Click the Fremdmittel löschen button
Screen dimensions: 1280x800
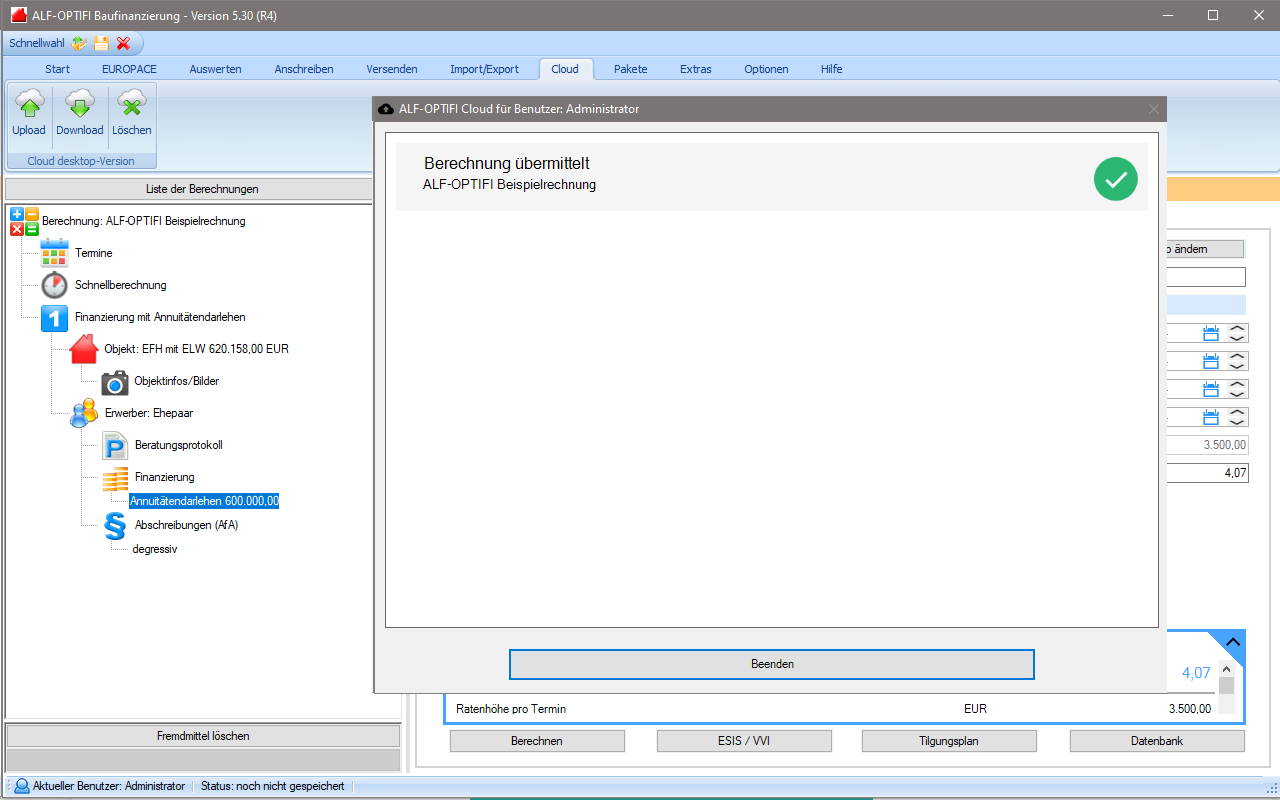click(x=203, y=736)
